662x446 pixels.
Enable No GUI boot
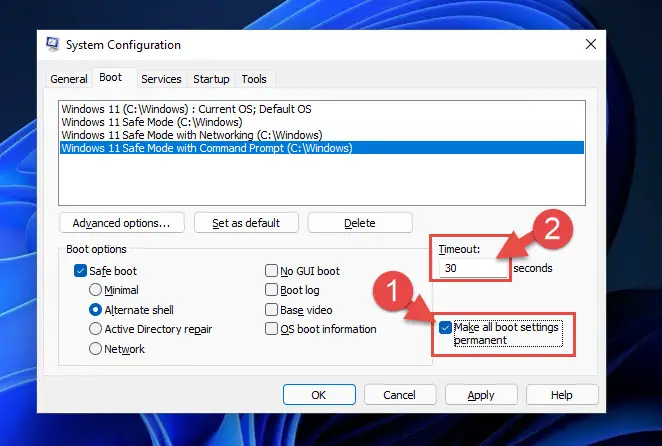click(271, 271)
